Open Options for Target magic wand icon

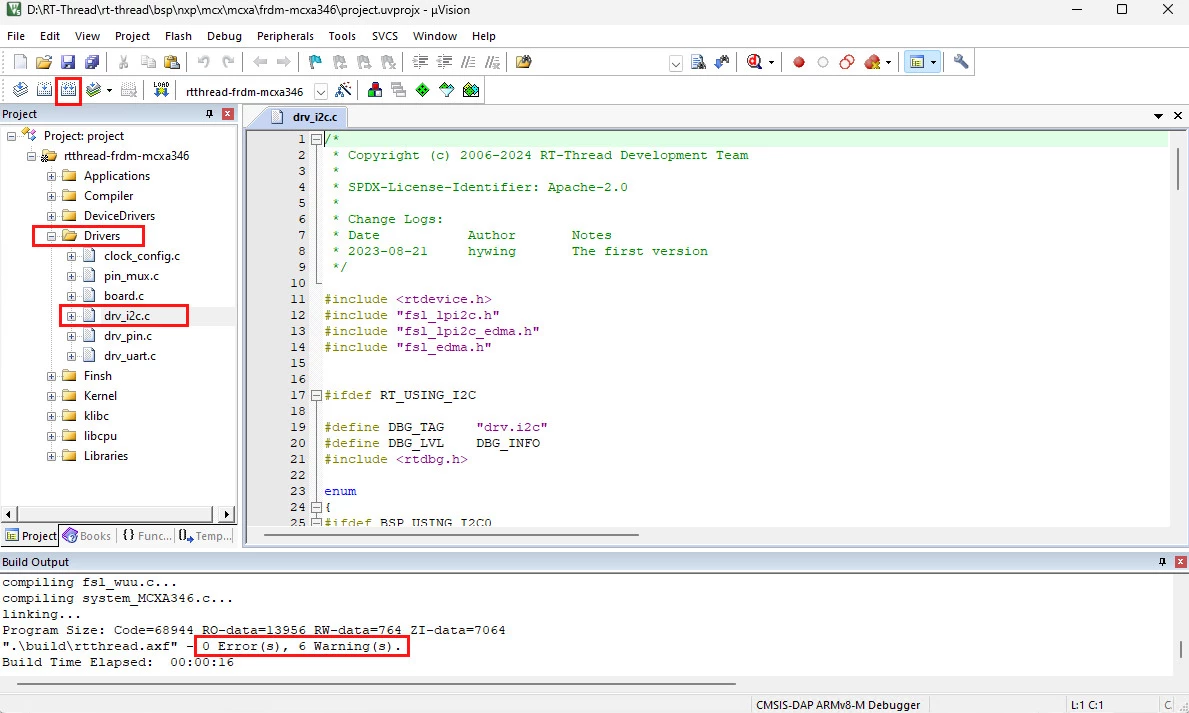coord(343,90)
